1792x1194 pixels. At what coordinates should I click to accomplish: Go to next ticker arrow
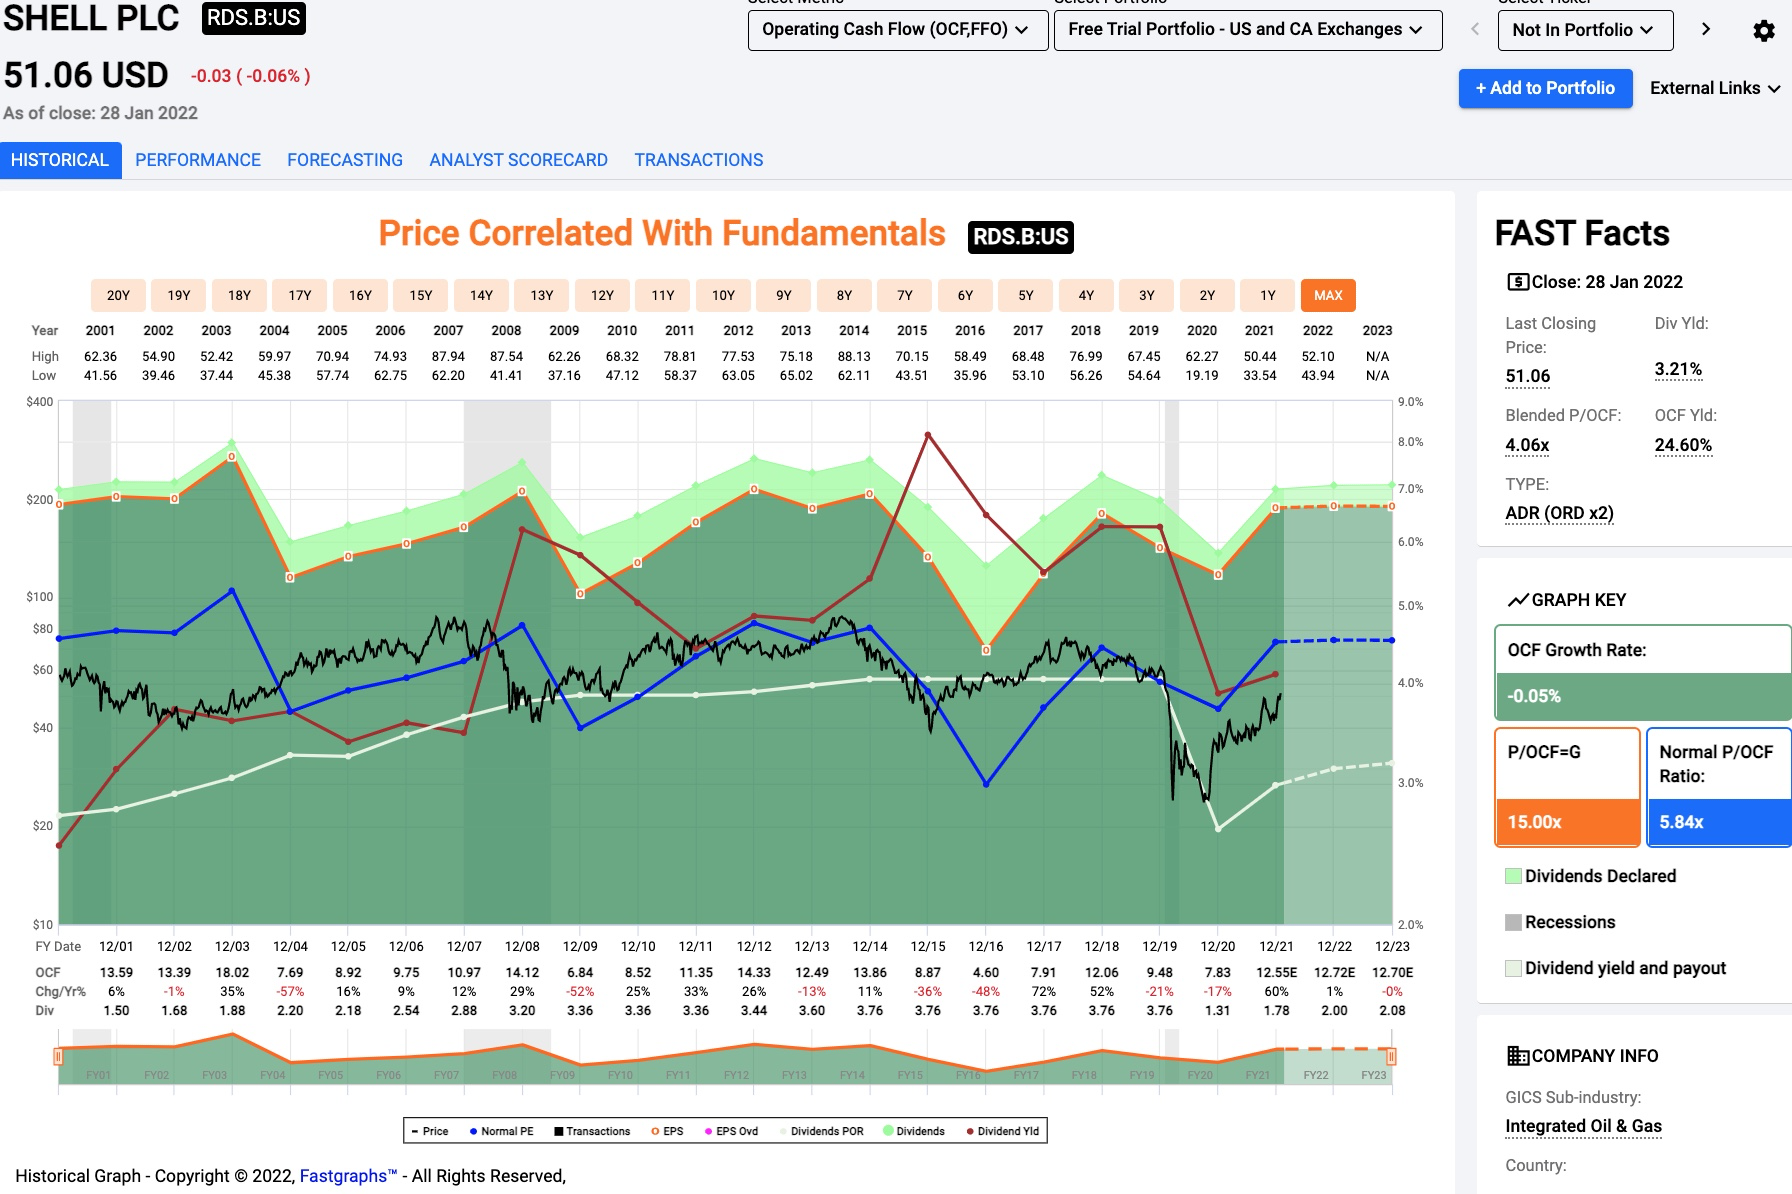point(1706,29)
